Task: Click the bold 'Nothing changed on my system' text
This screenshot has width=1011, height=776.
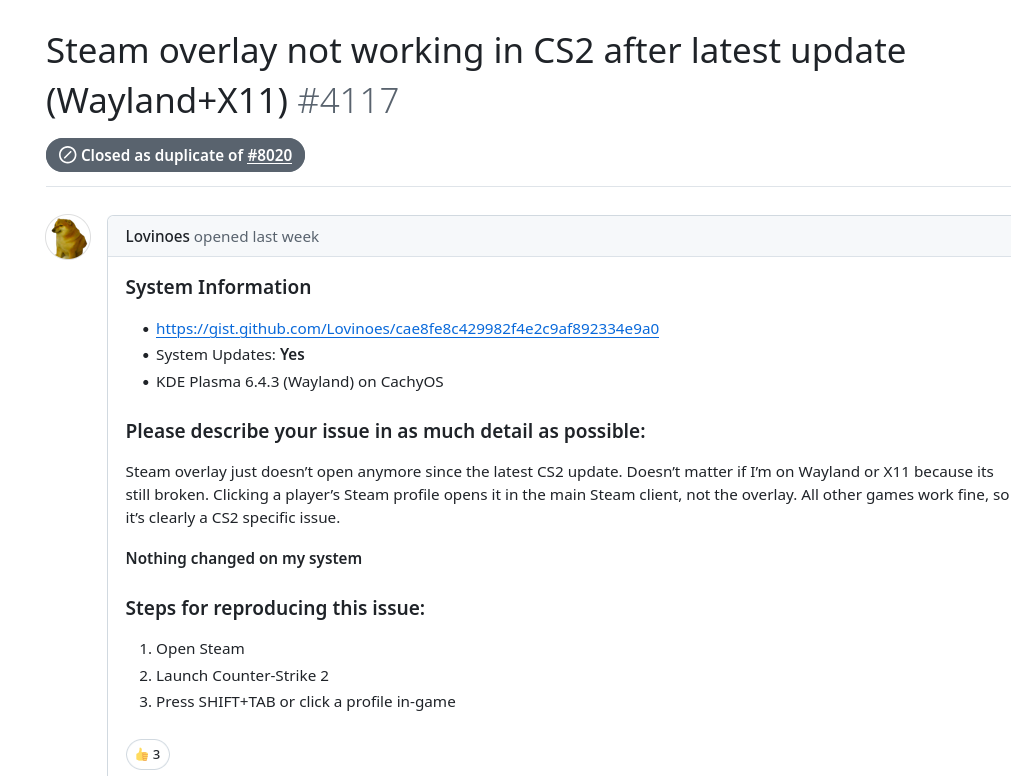Action: 243,558
